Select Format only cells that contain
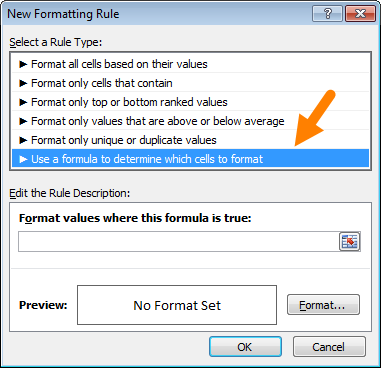This screenshot has width=381, height=368. [191, 83]
